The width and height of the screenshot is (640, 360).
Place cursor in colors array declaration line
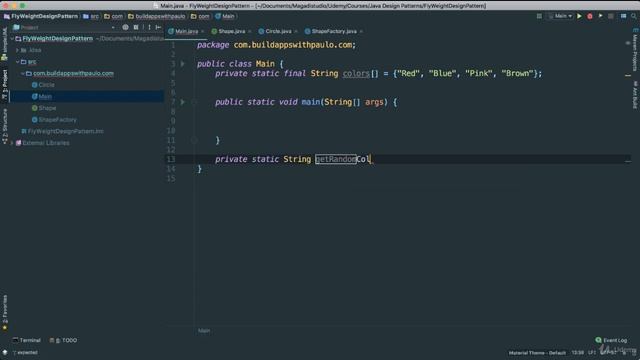point(378,73)
